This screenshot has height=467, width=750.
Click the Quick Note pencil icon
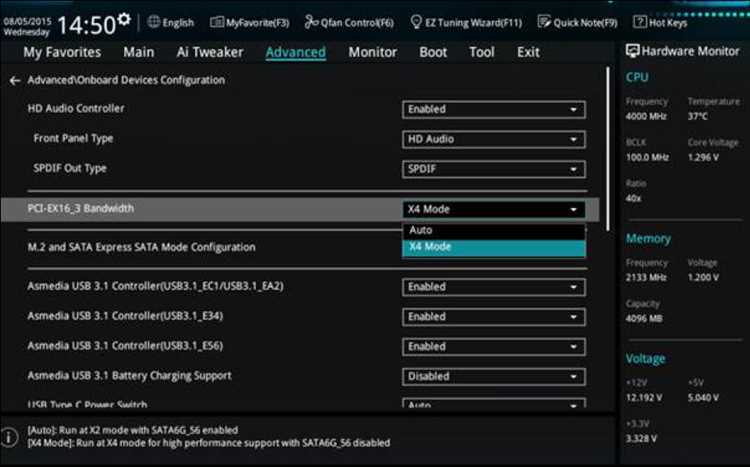[544, 22]
